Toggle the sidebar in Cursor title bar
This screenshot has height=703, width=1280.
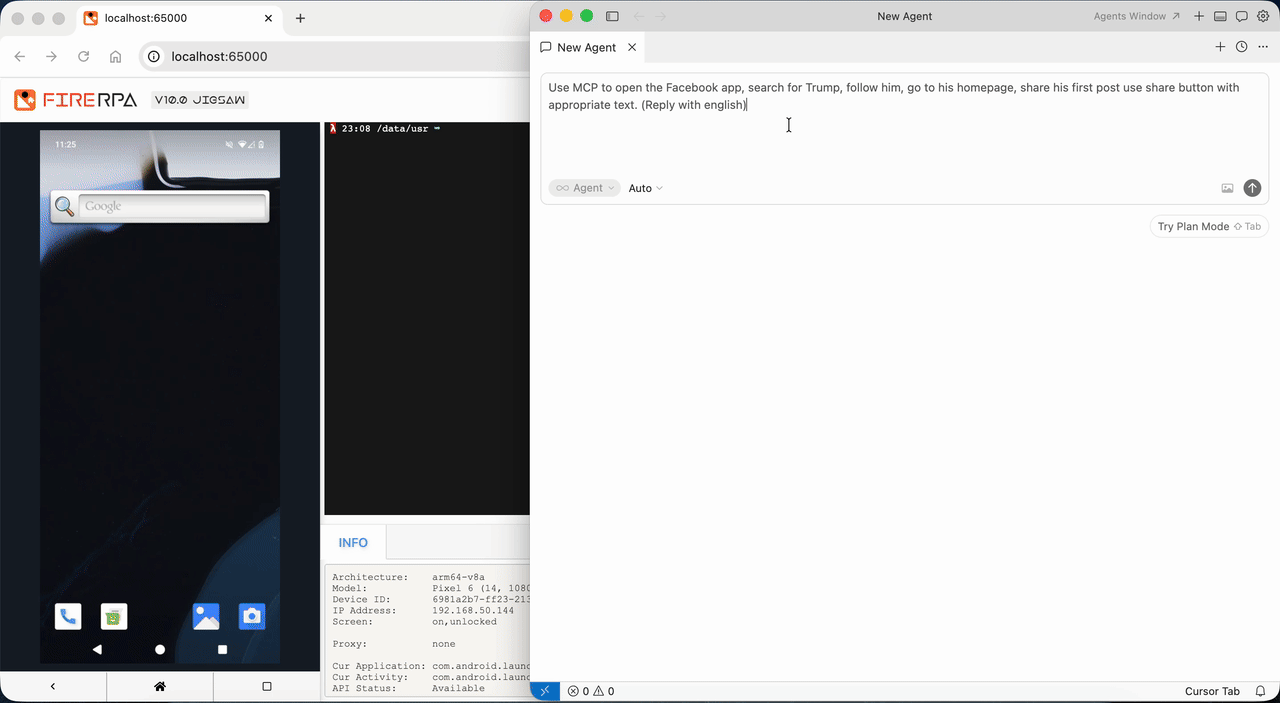(x=613, y=16)
